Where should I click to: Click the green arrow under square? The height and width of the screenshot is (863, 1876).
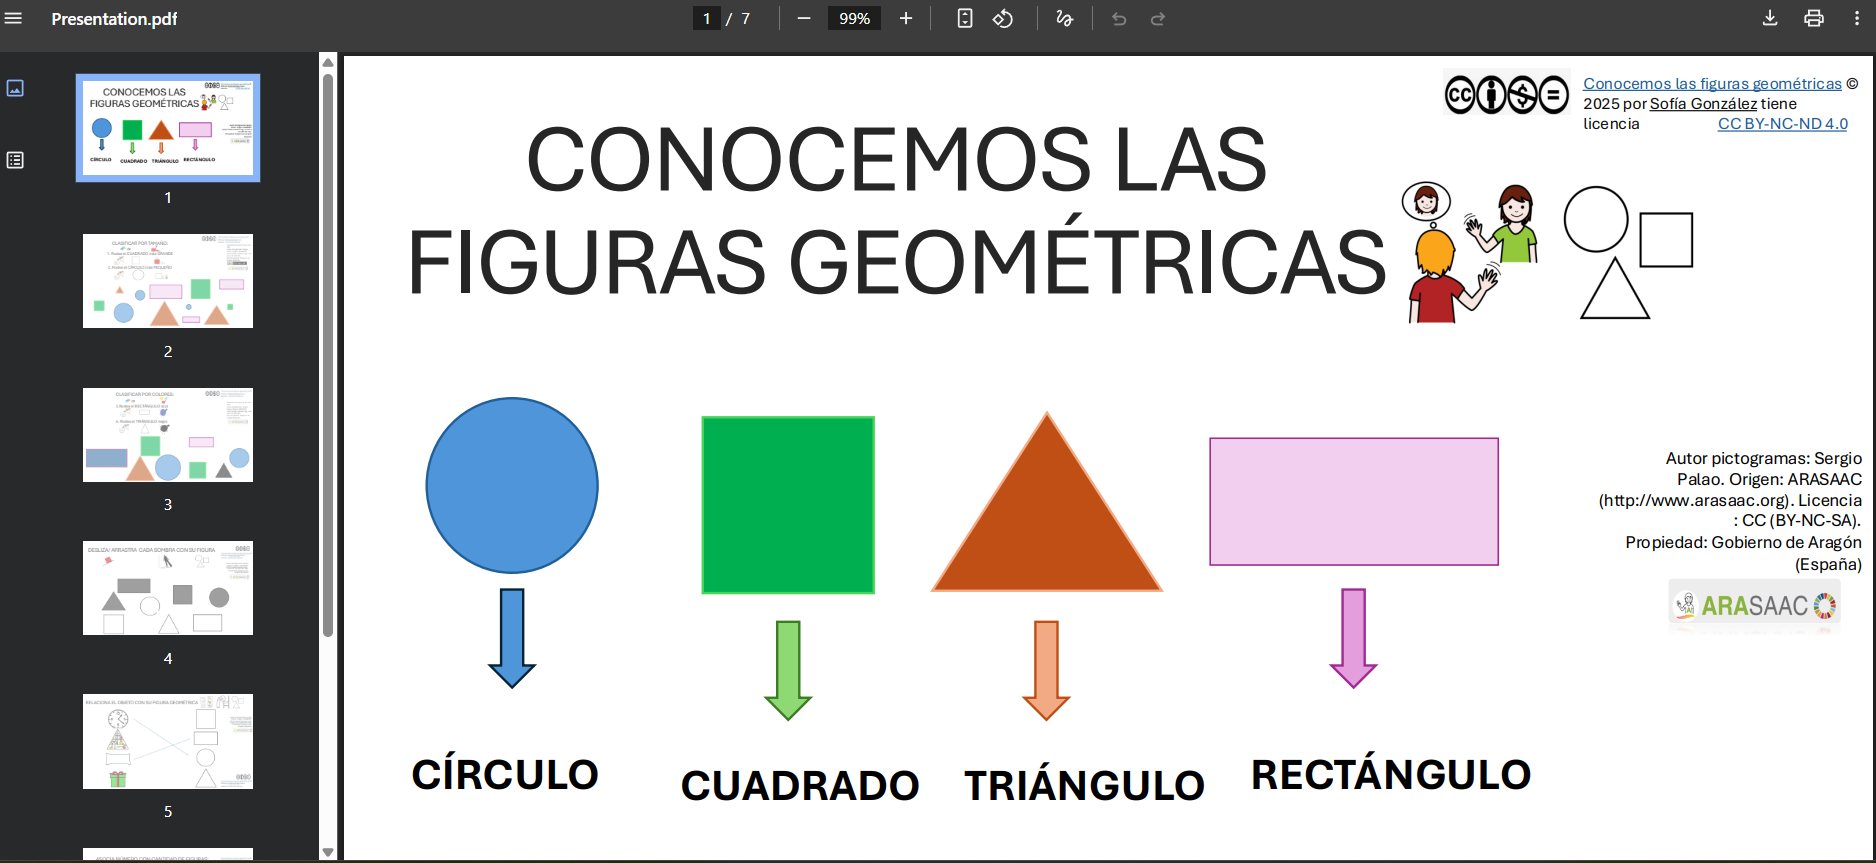click(788, 670)
